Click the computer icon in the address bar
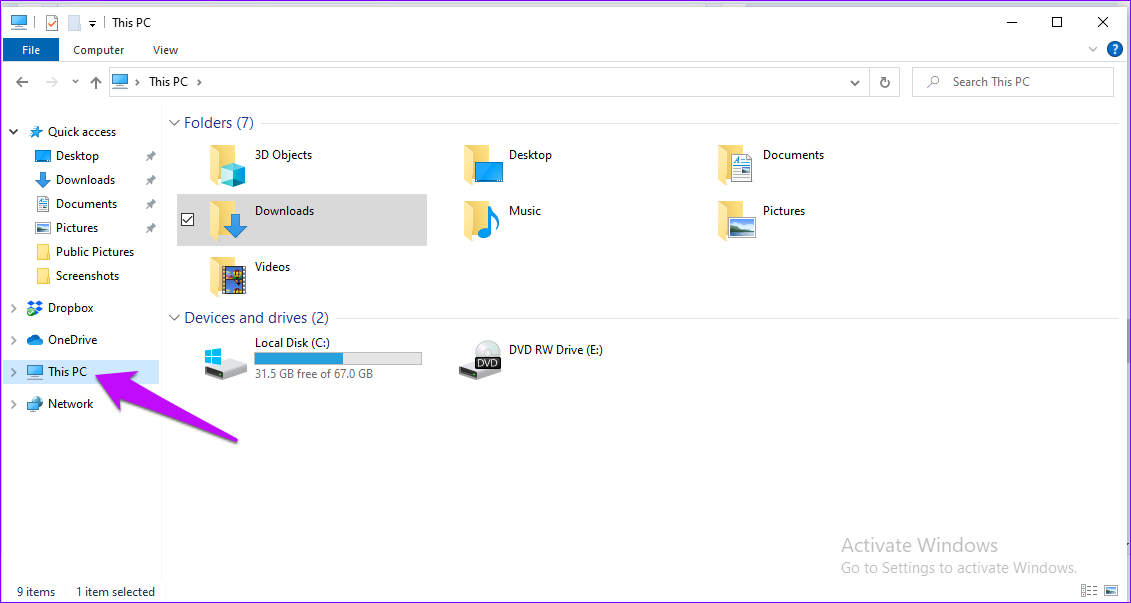This screenshot has height=603, width=1131. pyautogui.click(x=120, y=82)
